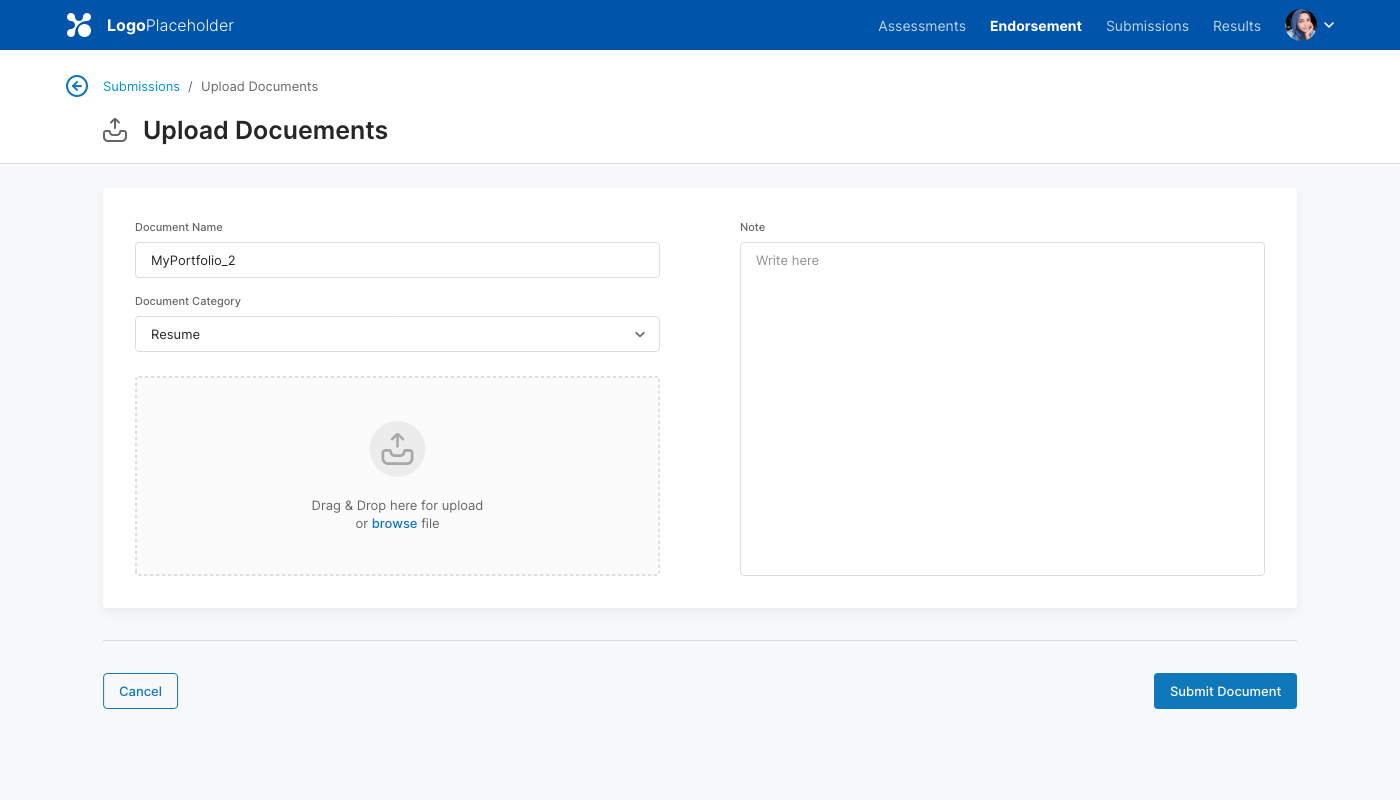Click the Cancel button

(x=140, y=691)
